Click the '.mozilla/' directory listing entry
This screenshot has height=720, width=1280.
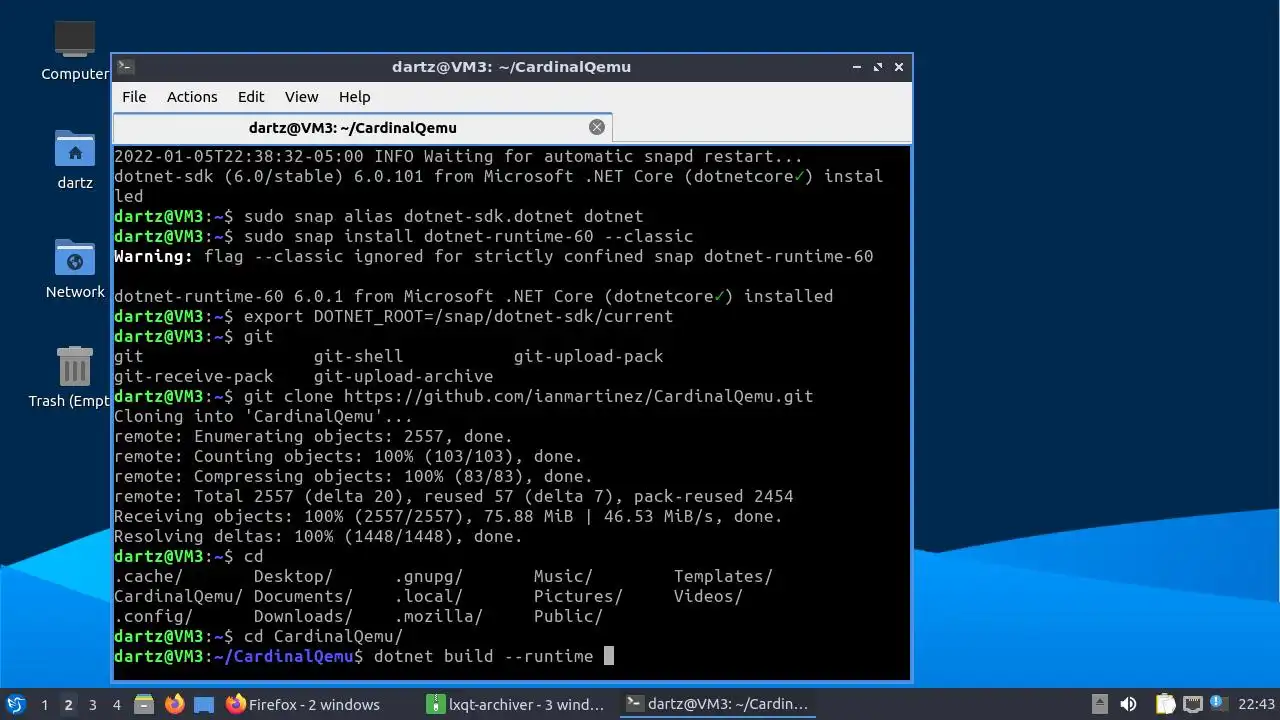click(438, 616)
